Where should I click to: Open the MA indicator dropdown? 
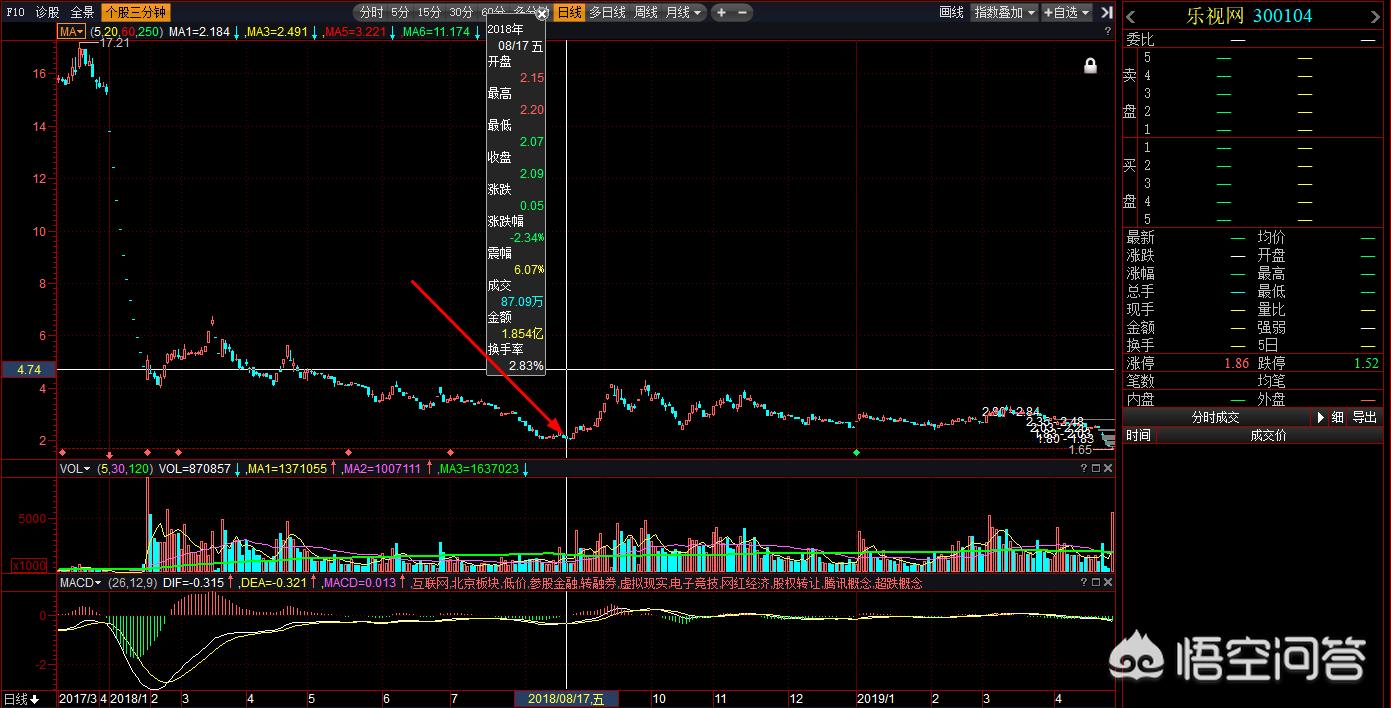tap(73, 32)
